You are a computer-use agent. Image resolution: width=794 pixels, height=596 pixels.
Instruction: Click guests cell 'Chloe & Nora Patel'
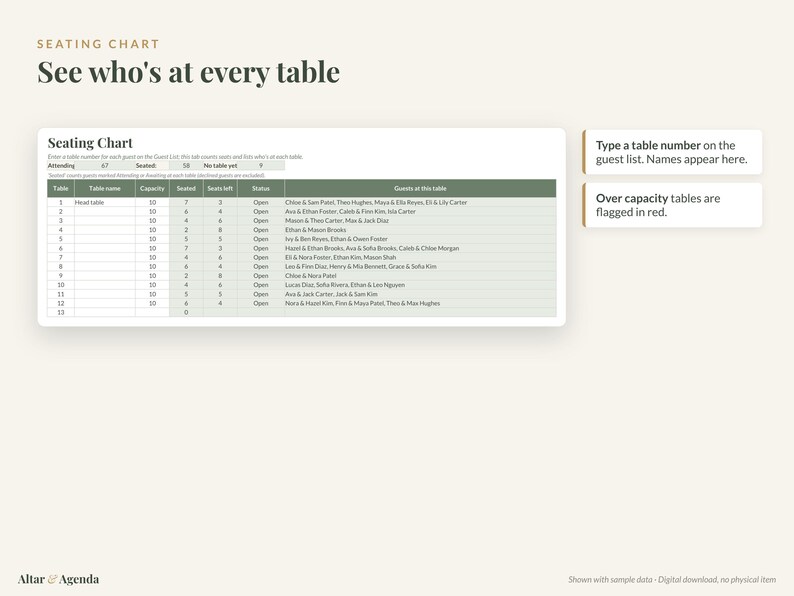pyautogui.click(x=420, y=275)
